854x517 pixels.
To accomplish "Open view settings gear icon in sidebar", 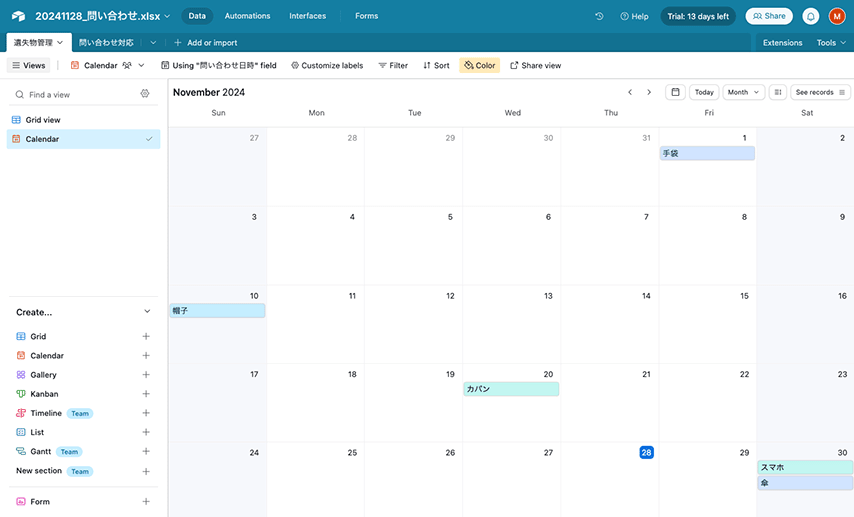I will [145, 94].
